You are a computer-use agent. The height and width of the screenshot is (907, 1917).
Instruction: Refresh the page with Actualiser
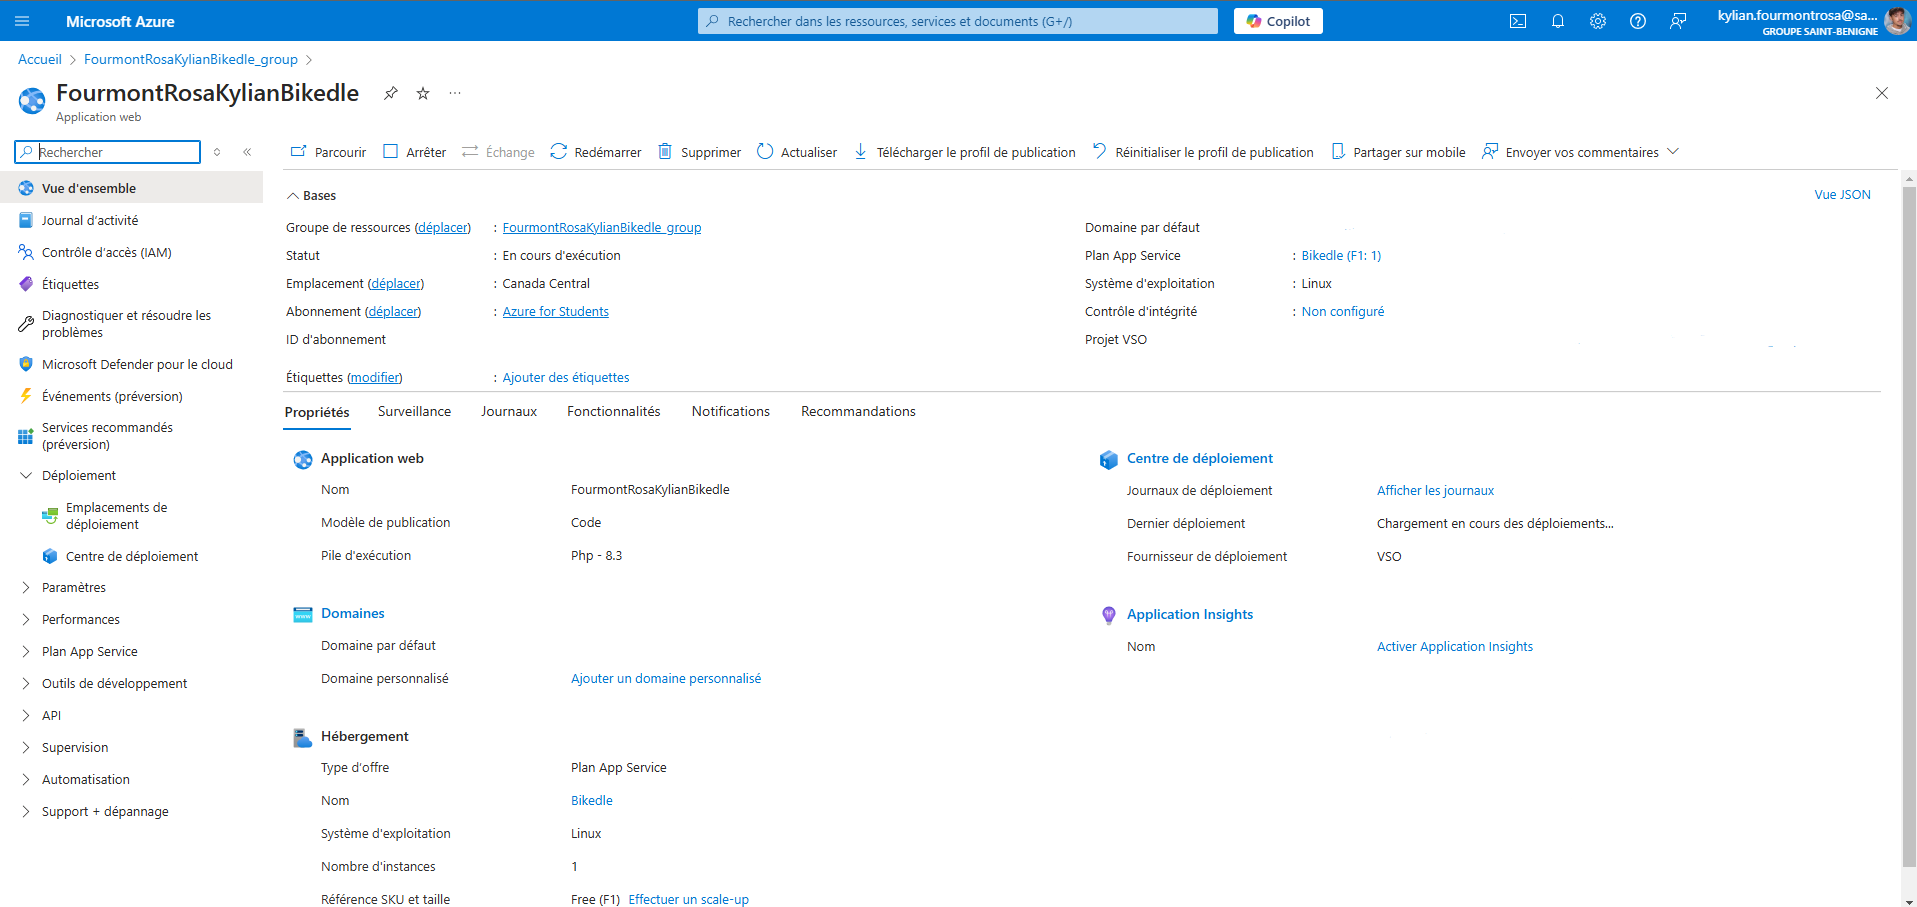(797, 152)
